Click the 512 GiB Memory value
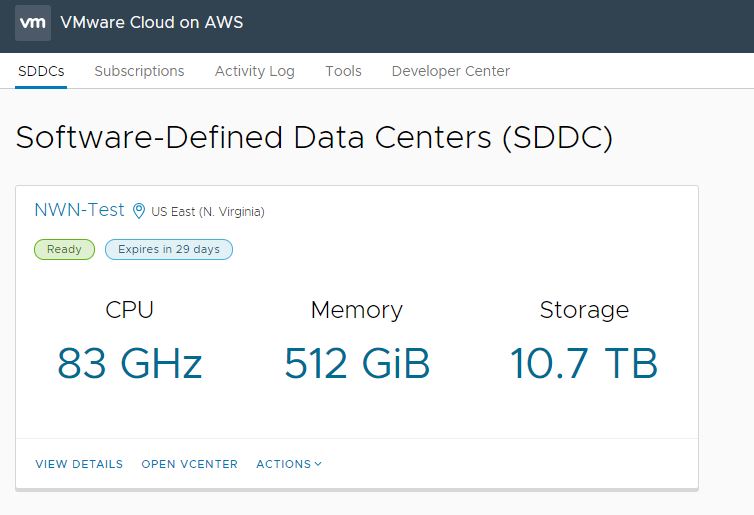This screenshot has width=754, height=515. [x=357, y=364]
